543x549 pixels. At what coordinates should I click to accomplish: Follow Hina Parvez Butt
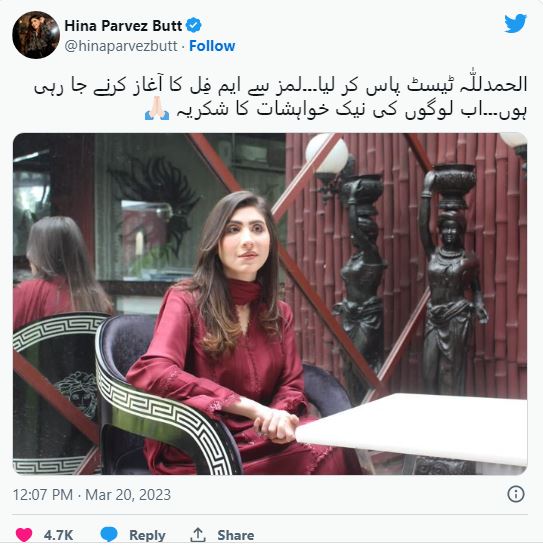(212, 46)
